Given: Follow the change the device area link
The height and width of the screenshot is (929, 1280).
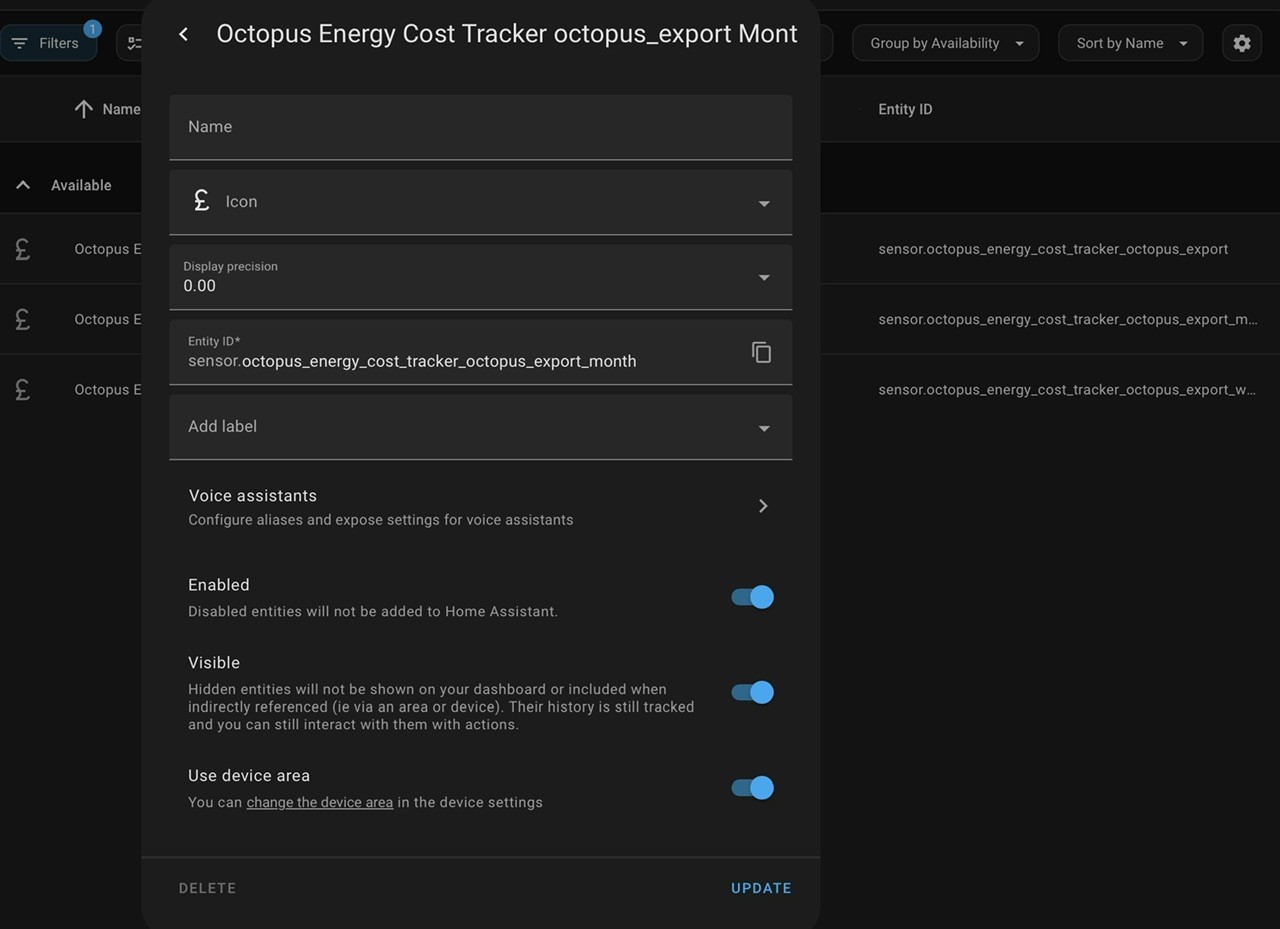Looking at the screenshot, I should click(320, 802).
